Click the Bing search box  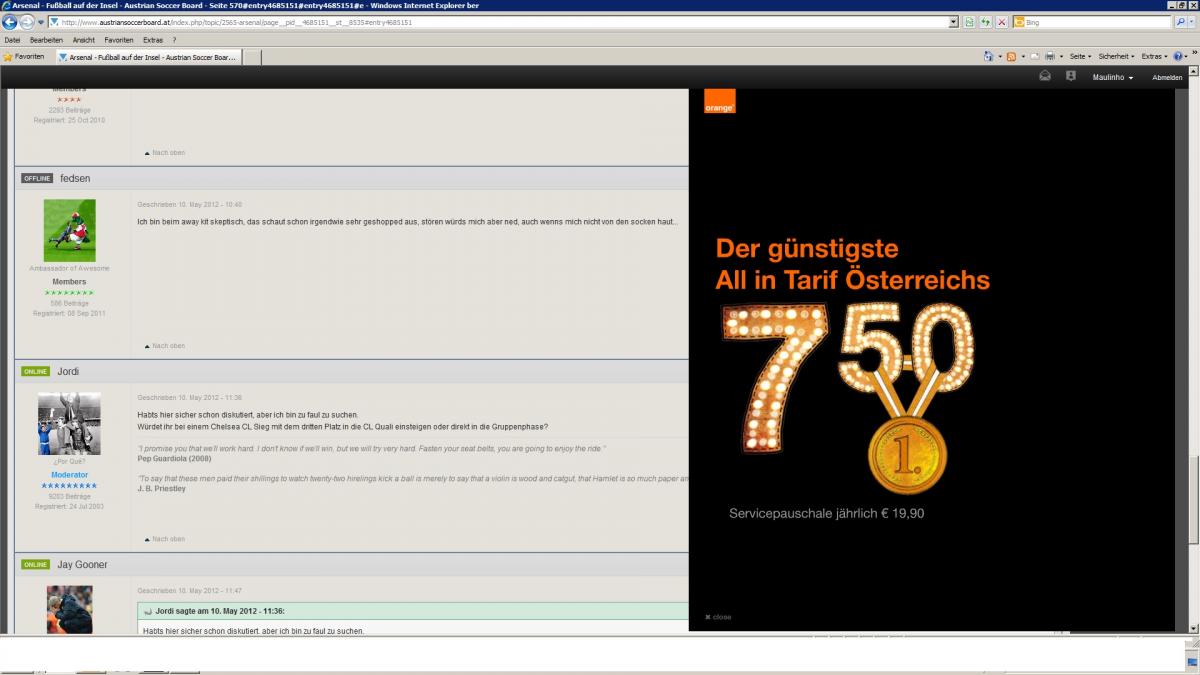pos(1093,22)
